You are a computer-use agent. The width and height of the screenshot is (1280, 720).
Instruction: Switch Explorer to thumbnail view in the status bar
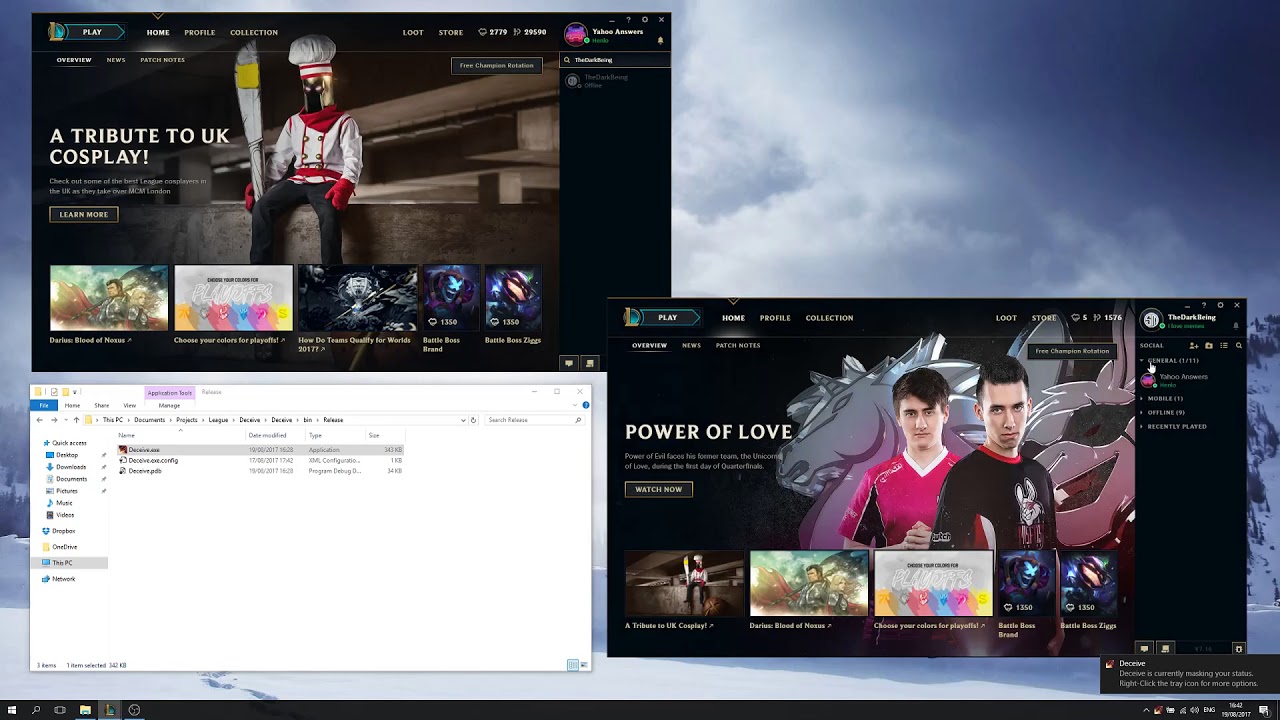[x=584, y=665]
